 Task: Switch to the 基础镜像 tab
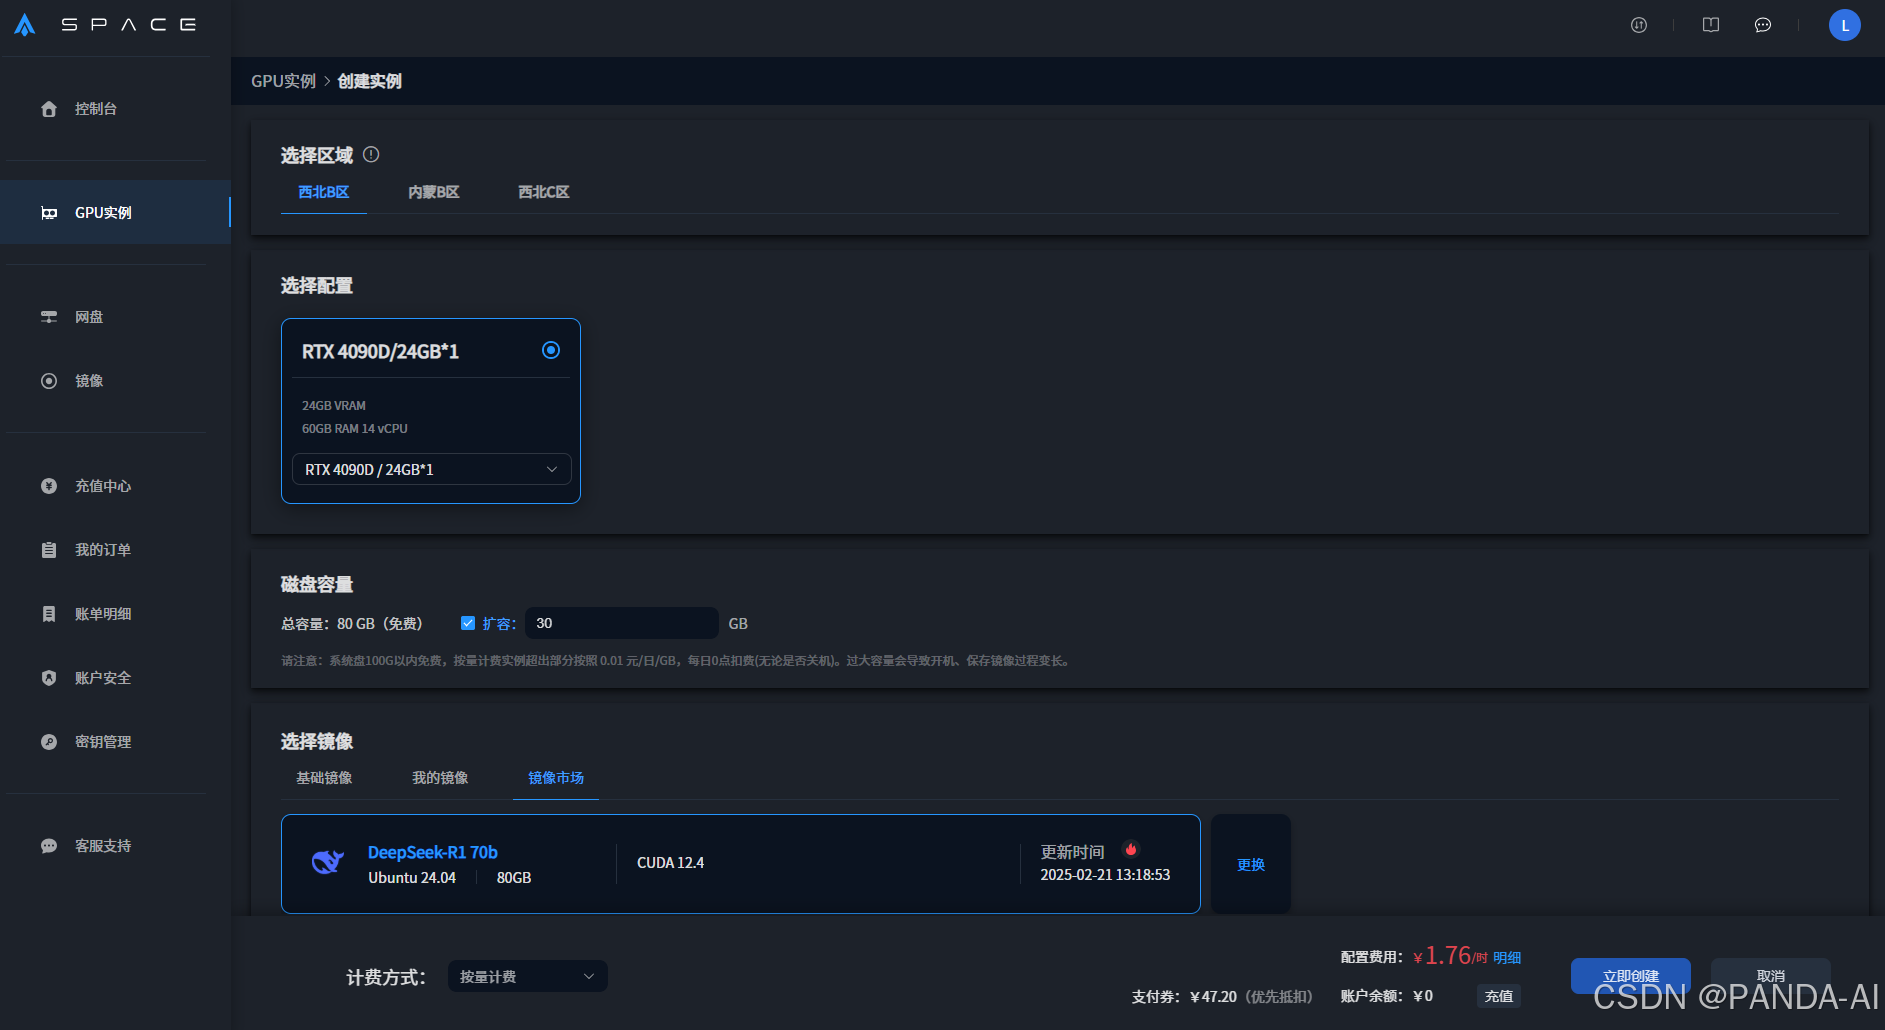click(x=324, y=778)
